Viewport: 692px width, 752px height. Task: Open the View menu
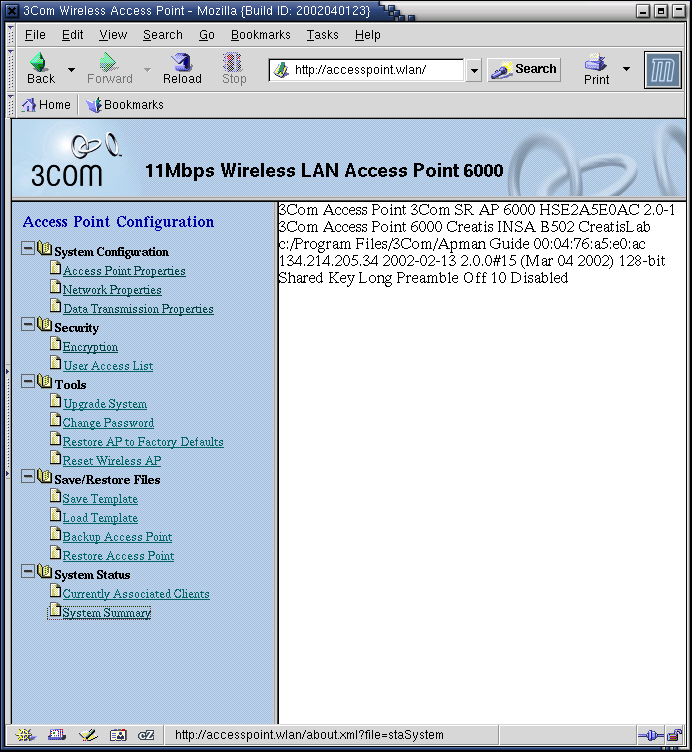[113, 35]
